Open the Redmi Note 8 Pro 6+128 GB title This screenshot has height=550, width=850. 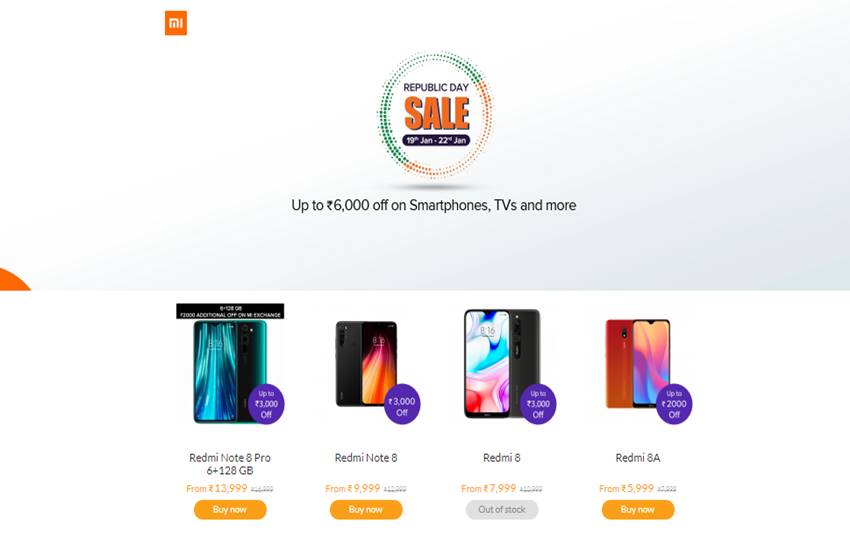click(x=230, y=464)
